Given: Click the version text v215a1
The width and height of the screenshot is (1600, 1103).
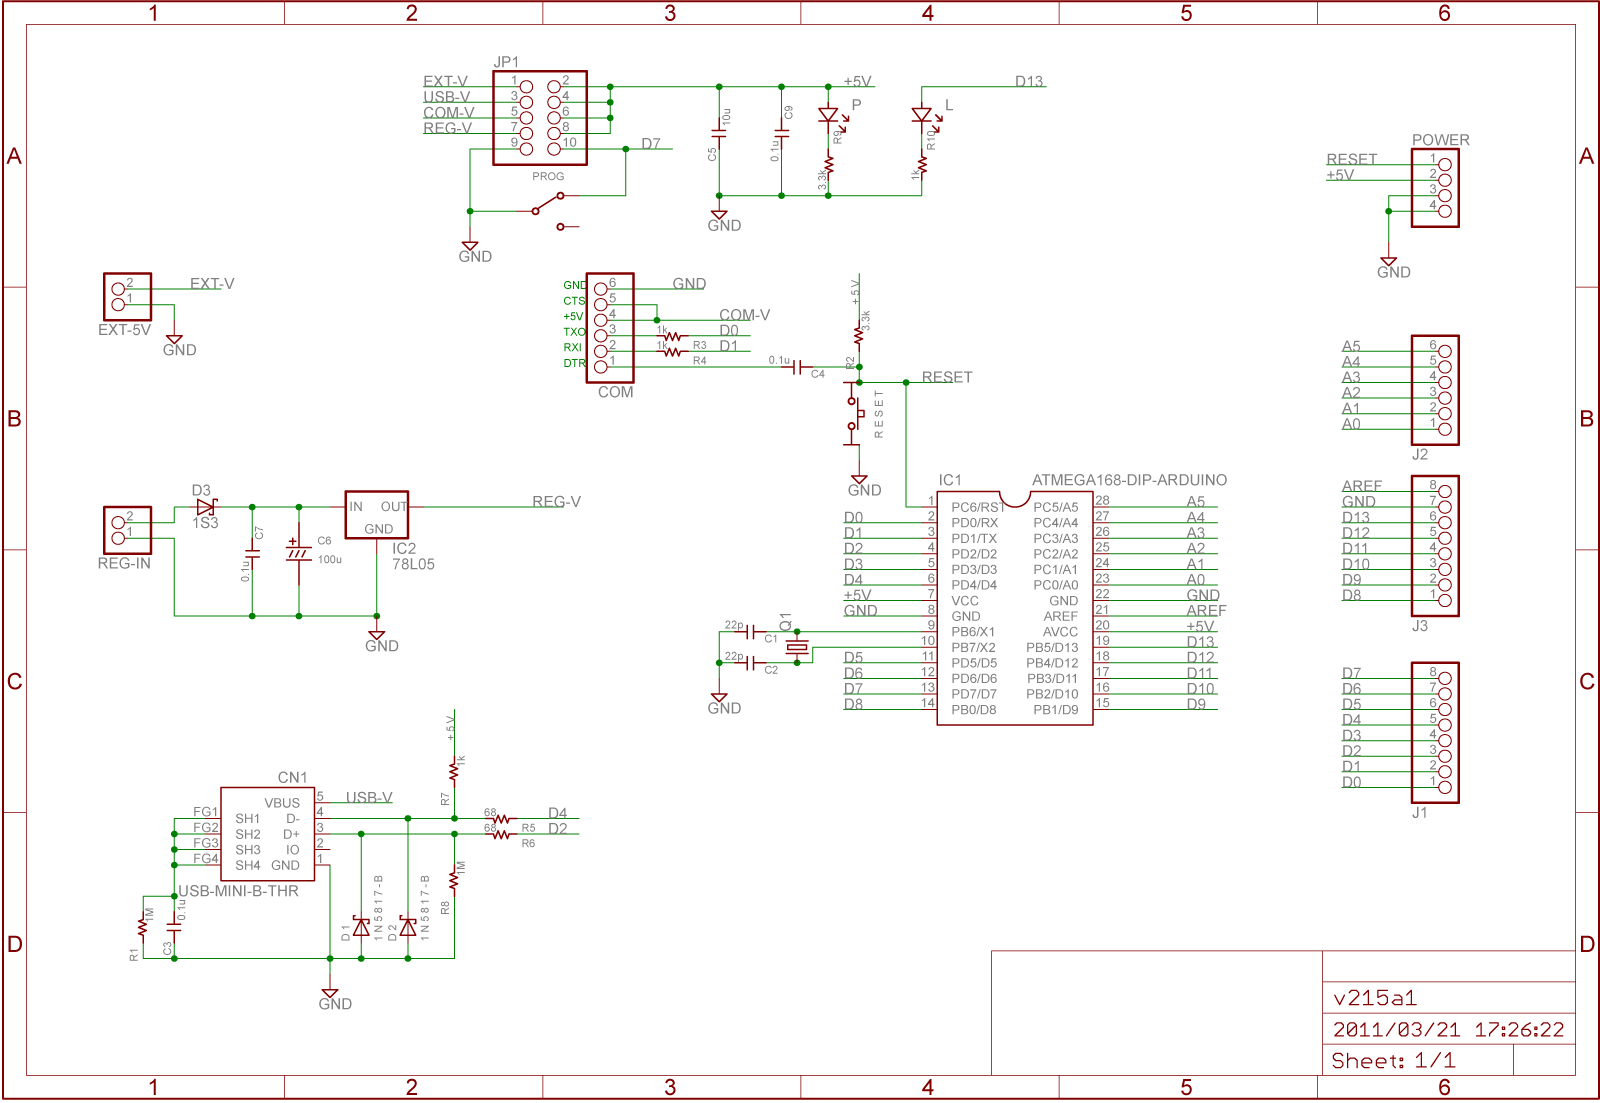Looking at the screenshot, I should pyautogui.click(x=1375, y=998).
